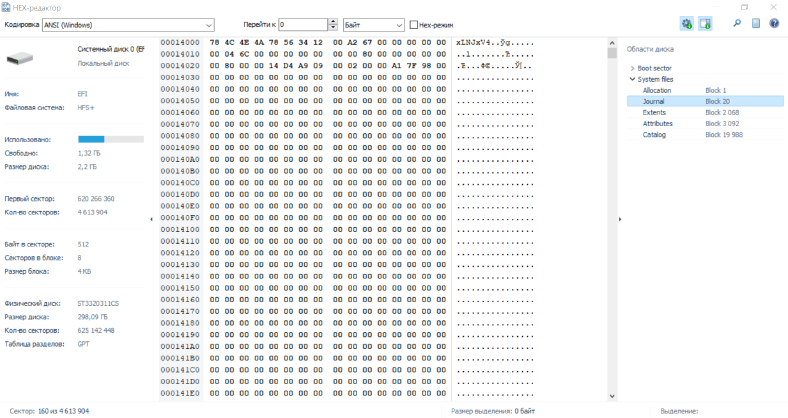Click the HEX editor app icon in the title bar
The image size is (788, 418).
6,8
